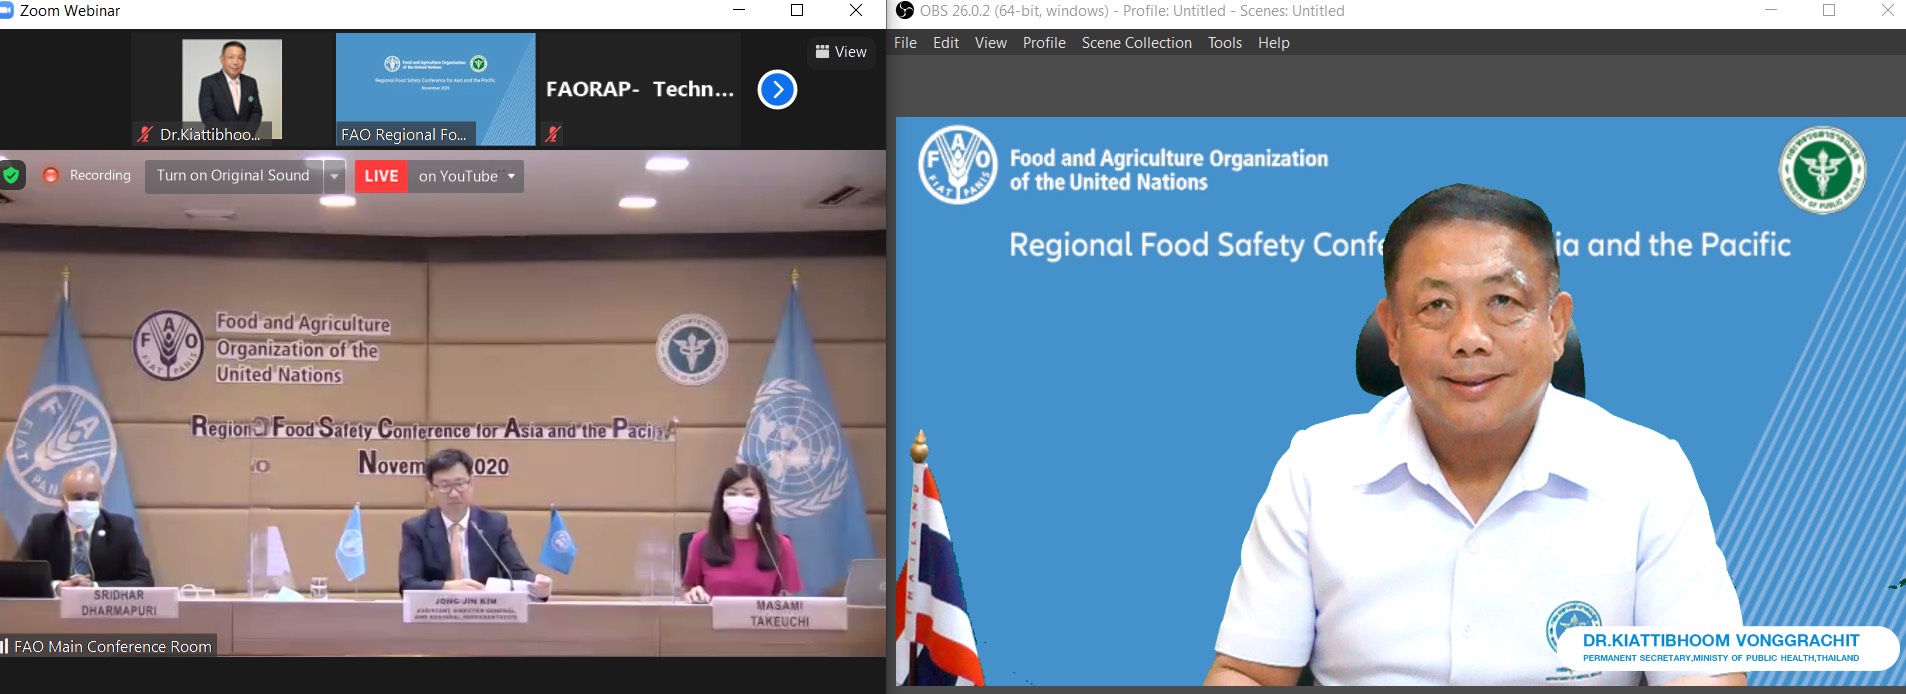Screen dimensions: 1906x694
Task: Open the Edit menu in OBS
Action: (x=946, y=43)
